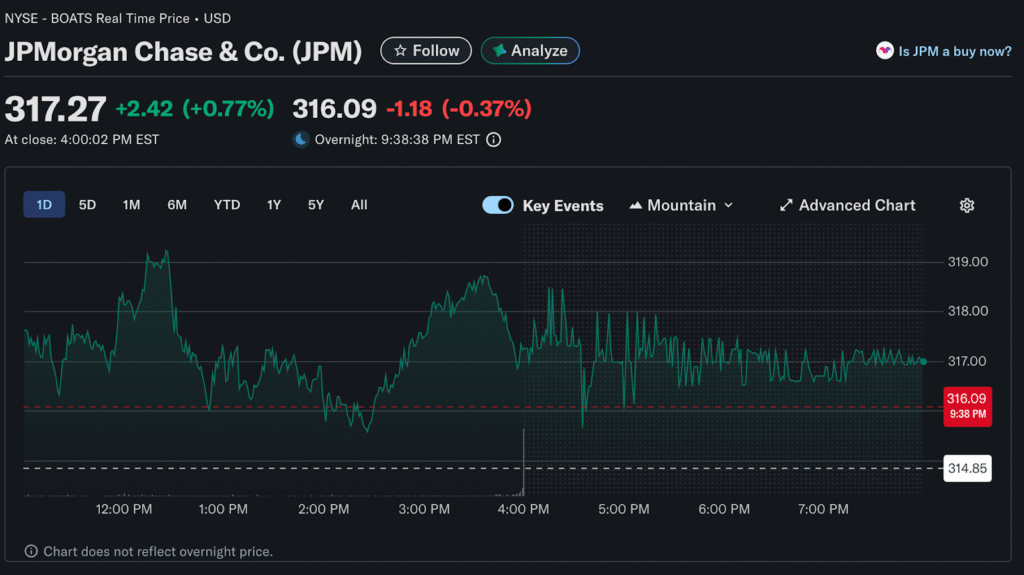
Task: Open chart settings gear icon
Action: pos(966,205)
